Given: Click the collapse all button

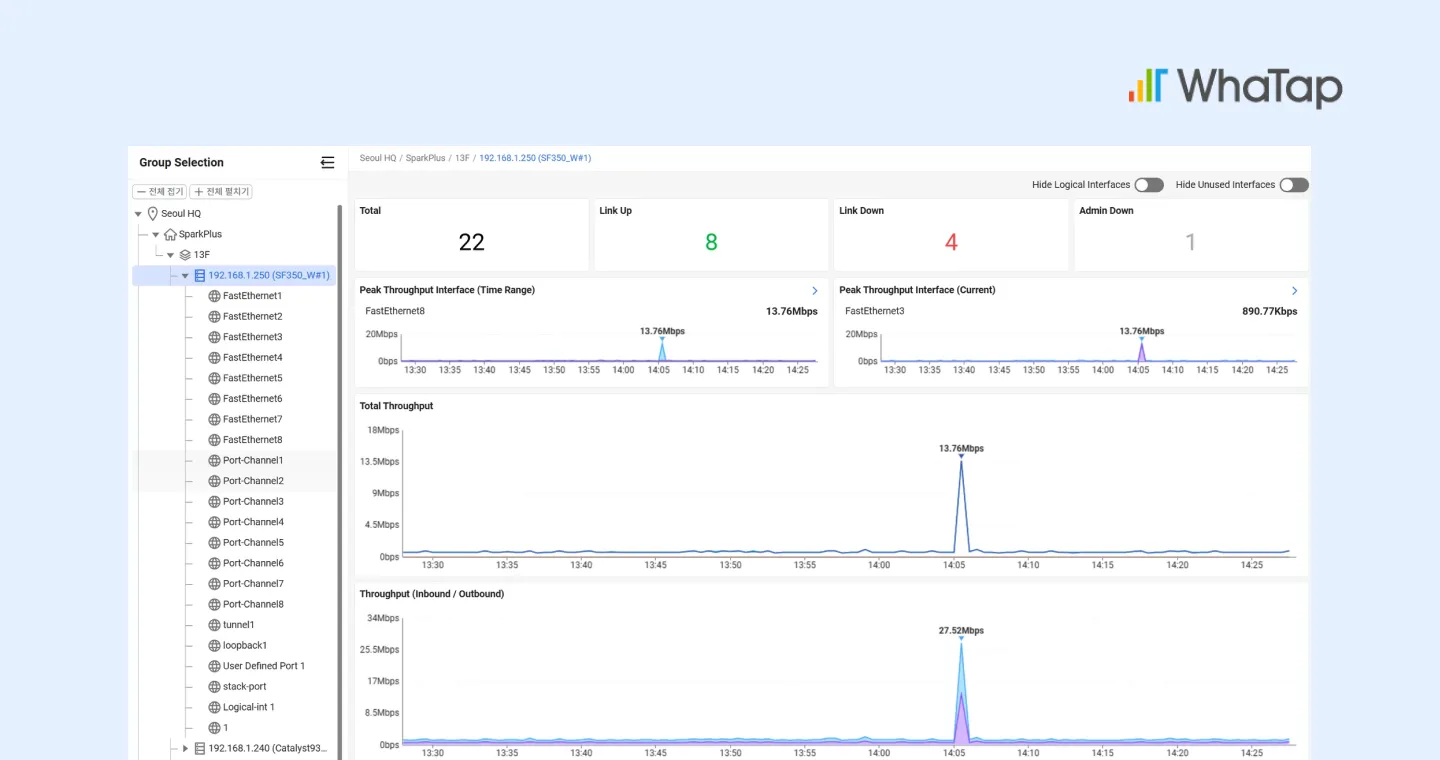Looking at the screenshot, I should click(160, 191).
